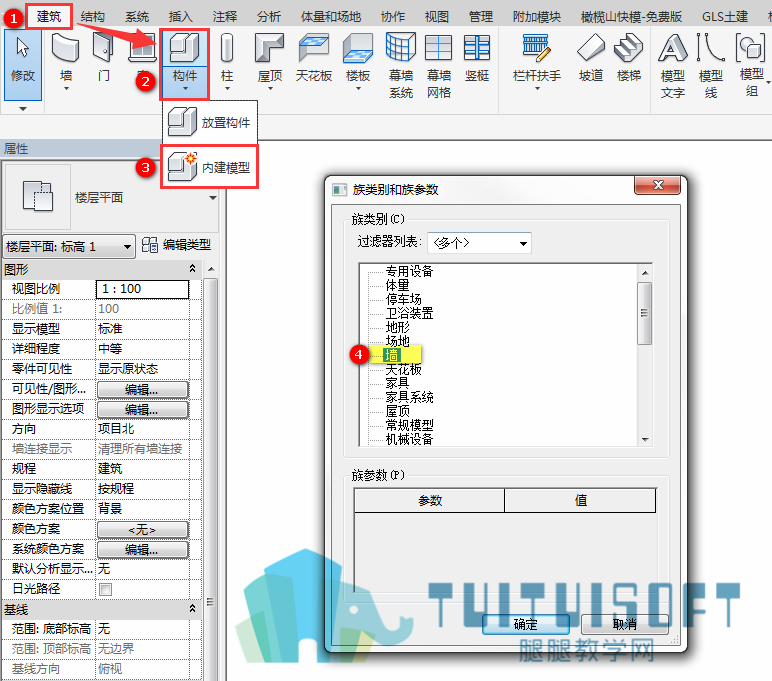Choose 内建模型 from the dropdown menu
This screenshot has width=772, height=681.
point(210,167)
